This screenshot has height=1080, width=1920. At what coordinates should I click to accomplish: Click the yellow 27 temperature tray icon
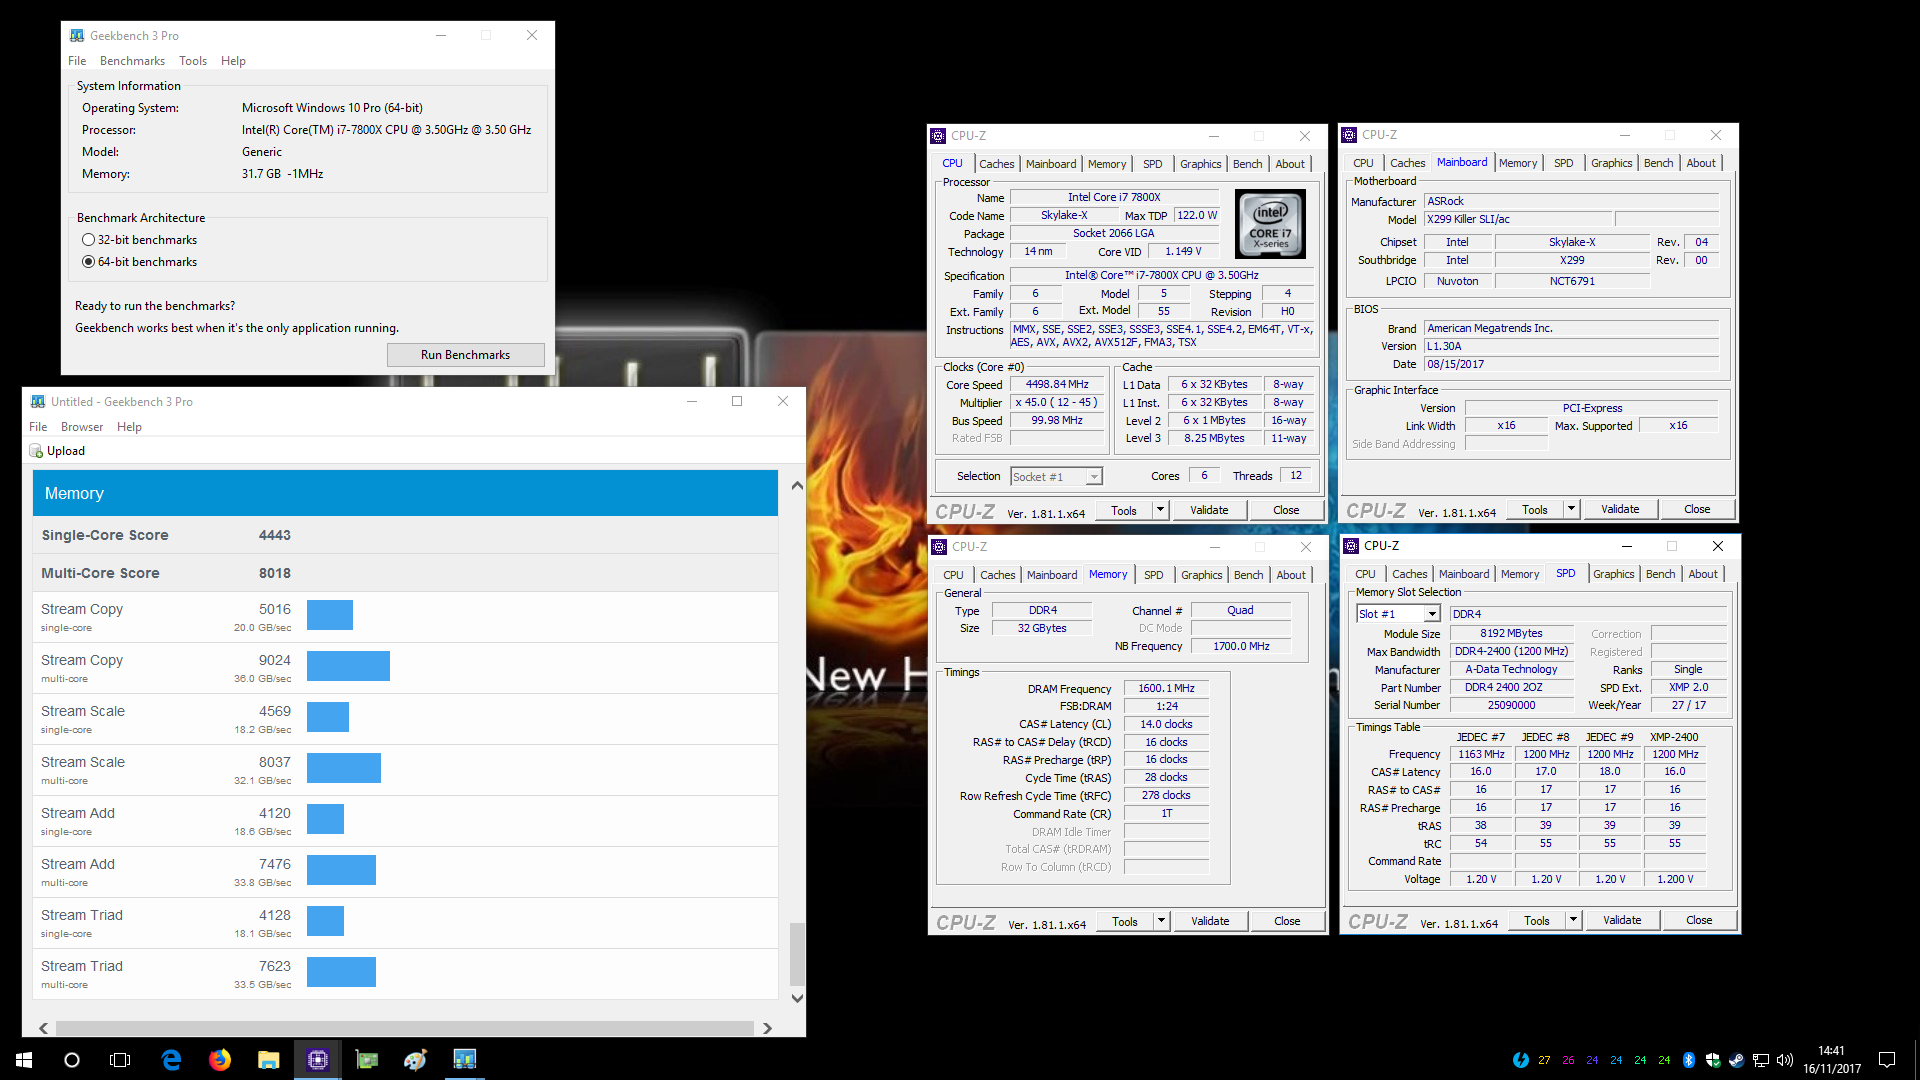coord(1545,1060)
